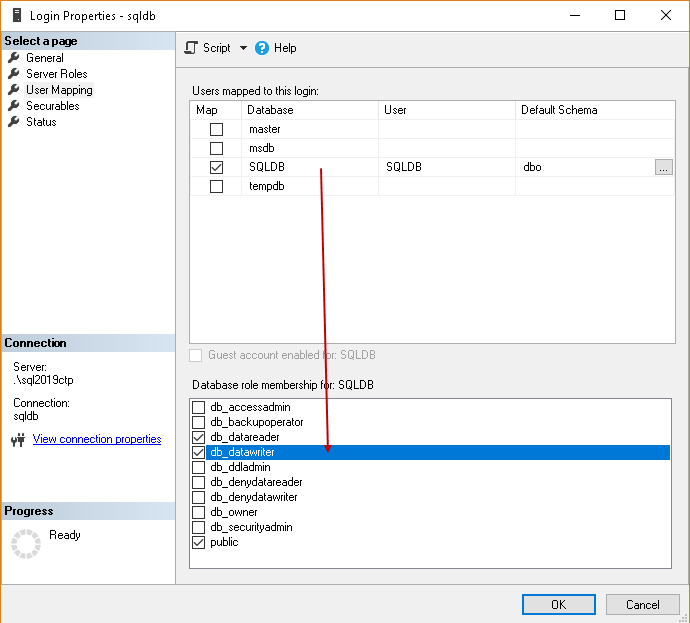Open the Status page
Viewport: 690px width, 623px height.
click(41, 121)
